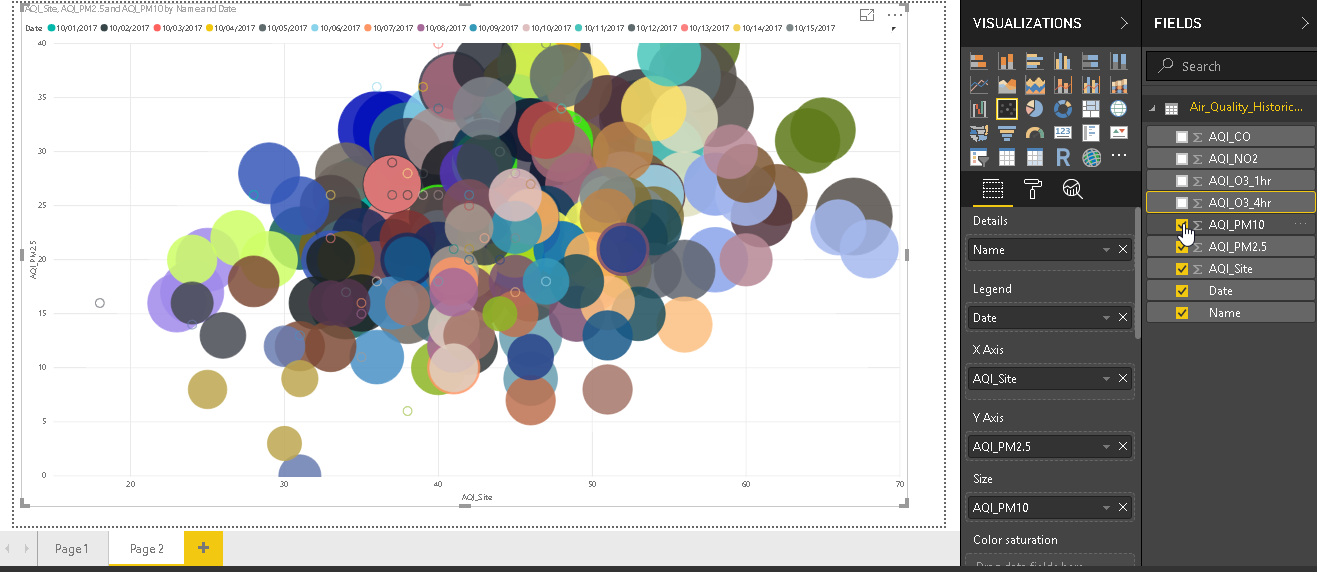Collapse the Air_Quality_Historic table tree
The image size is (1317, 572).
point(1152,108)
